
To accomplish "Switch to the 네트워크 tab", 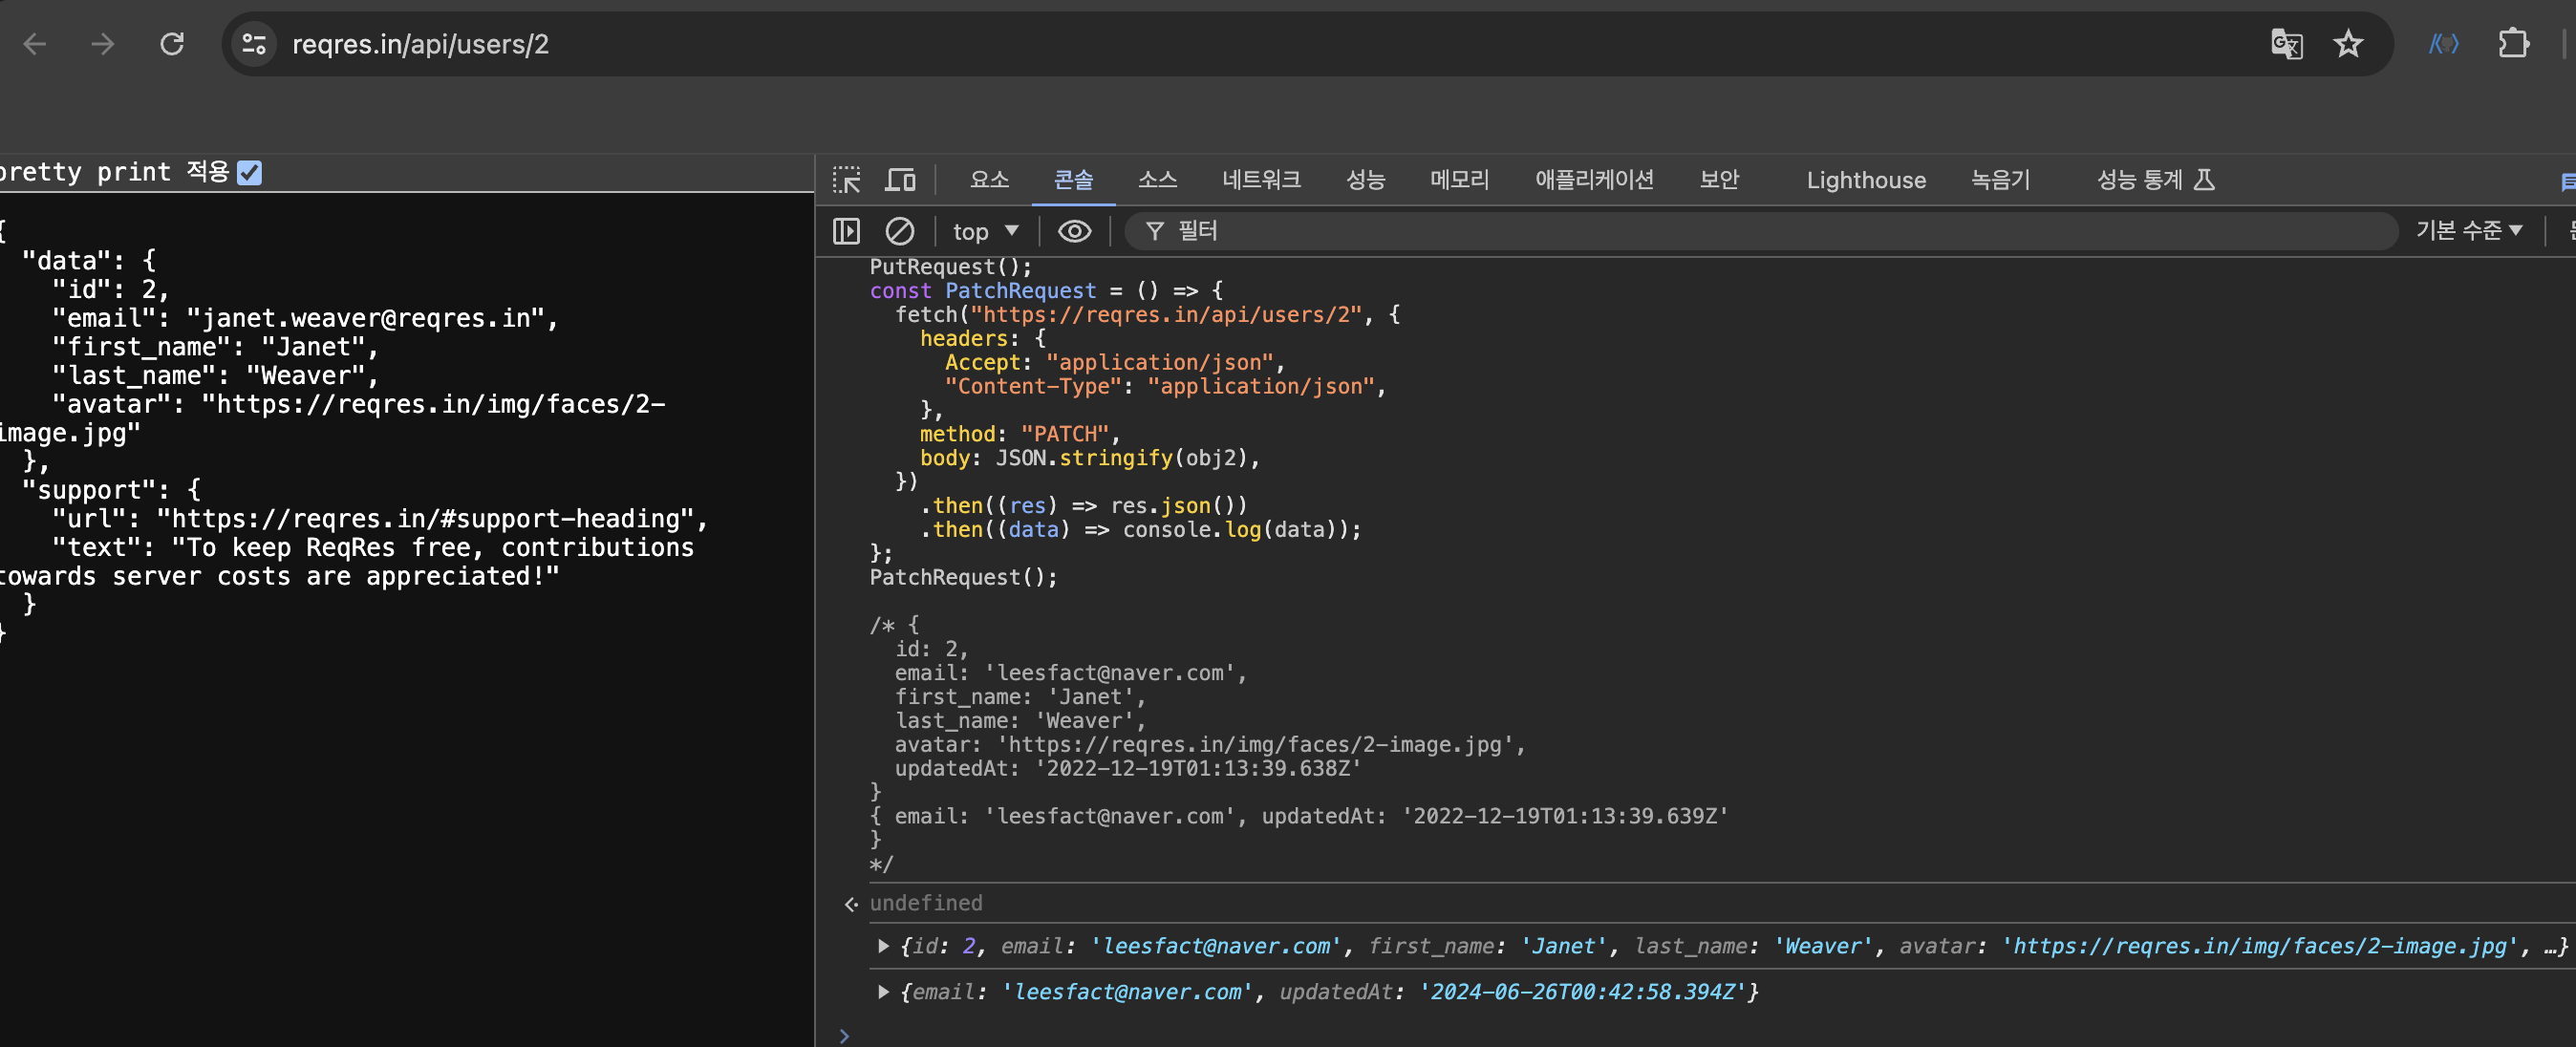I will tap(1261, 180).
